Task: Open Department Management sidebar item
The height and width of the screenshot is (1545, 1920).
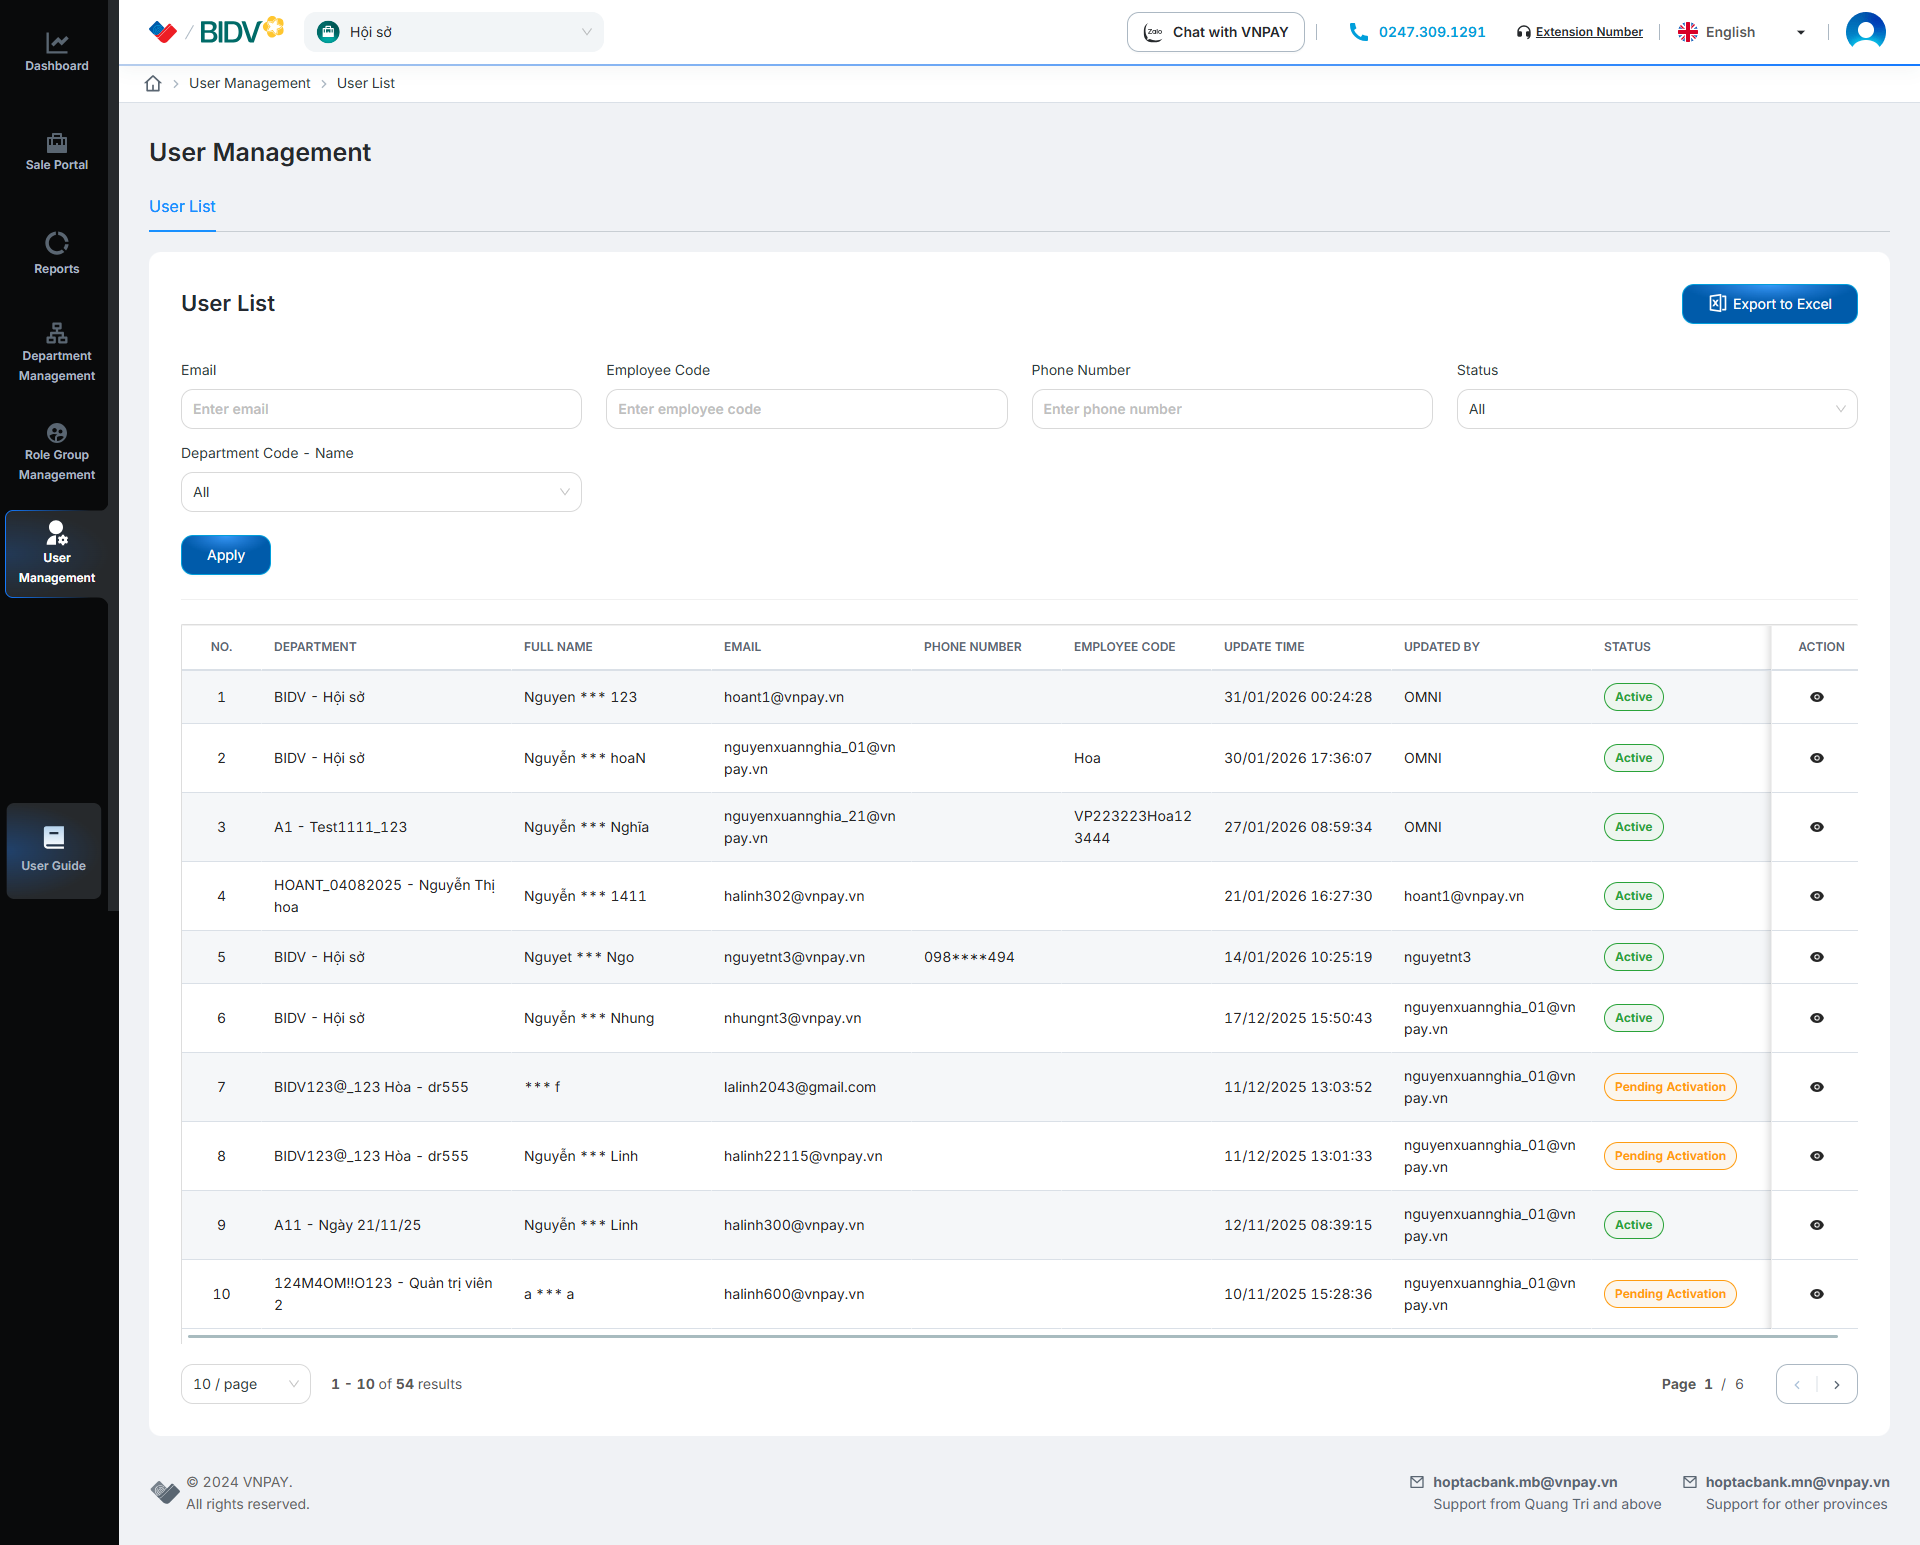Action: 56,352
